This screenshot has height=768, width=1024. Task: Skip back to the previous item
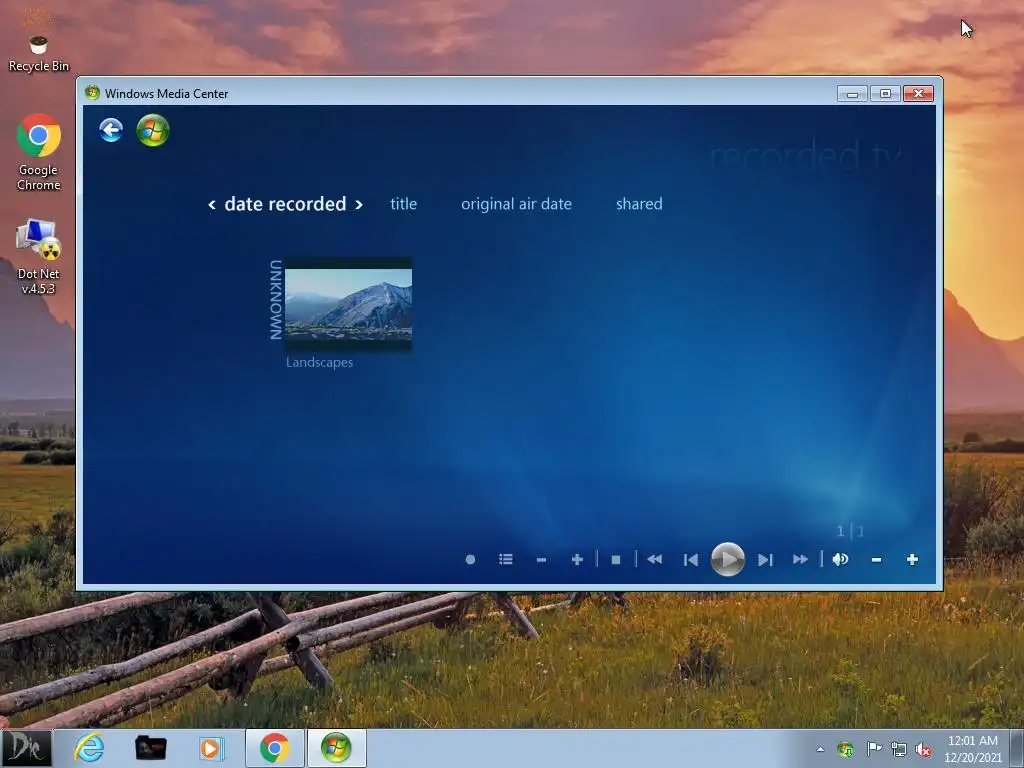click(x=690, y=560)
